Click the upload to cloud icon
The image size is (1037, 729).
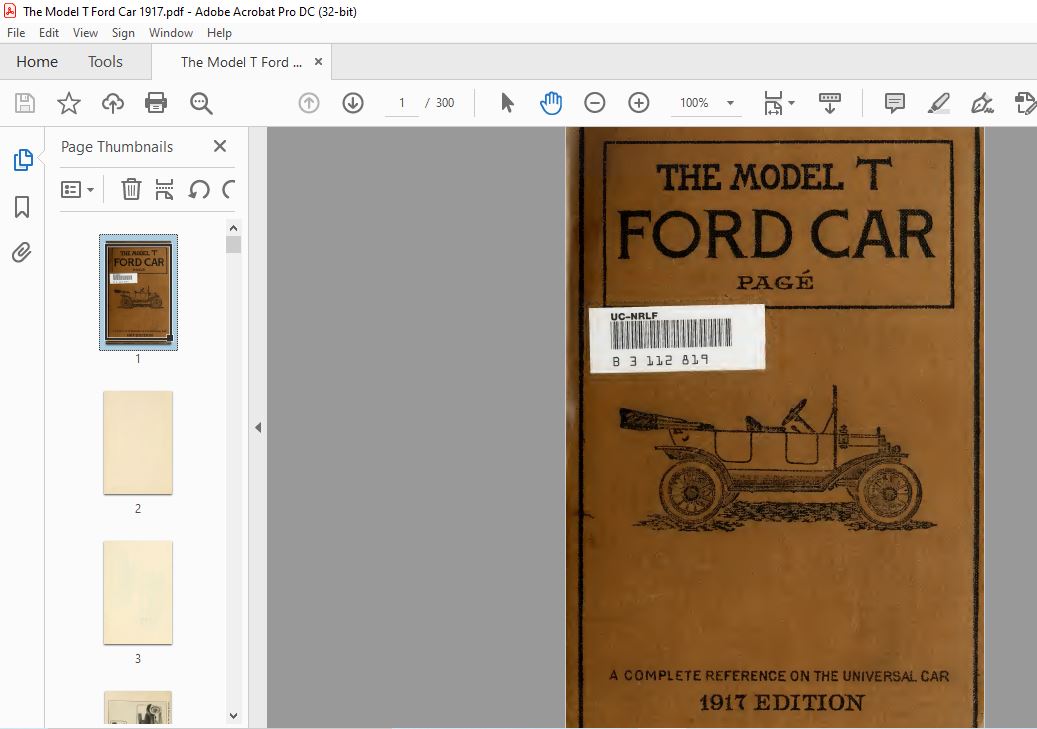112,103
